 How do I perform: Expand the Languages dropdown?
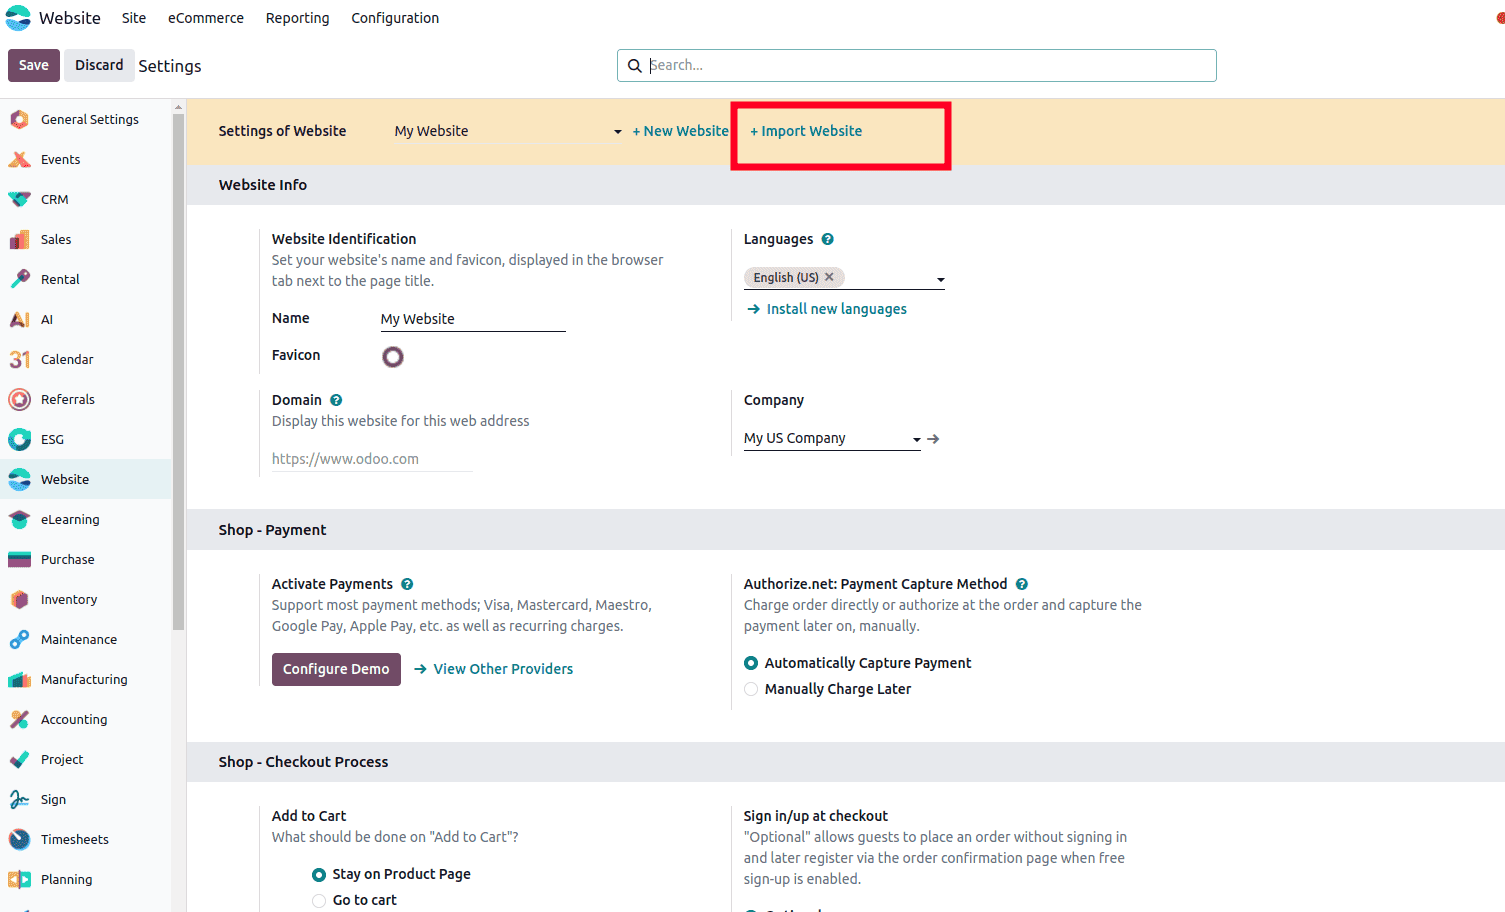[939, 279]
